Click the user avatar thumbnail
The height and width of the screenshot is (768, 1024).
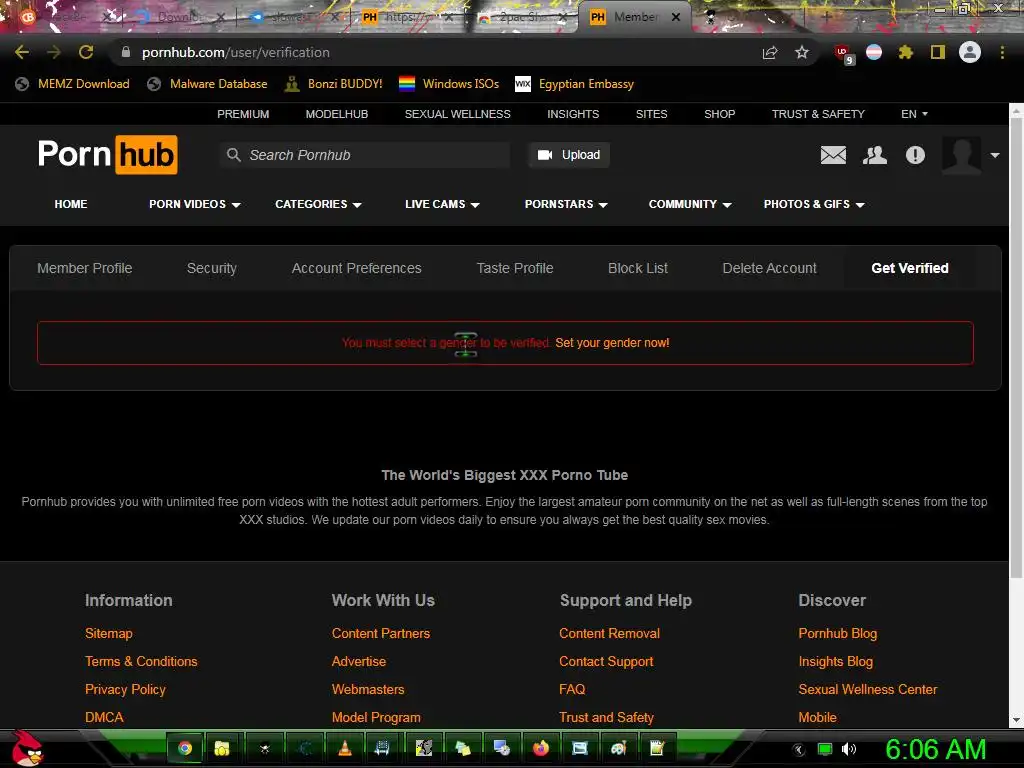pos(961,155)
